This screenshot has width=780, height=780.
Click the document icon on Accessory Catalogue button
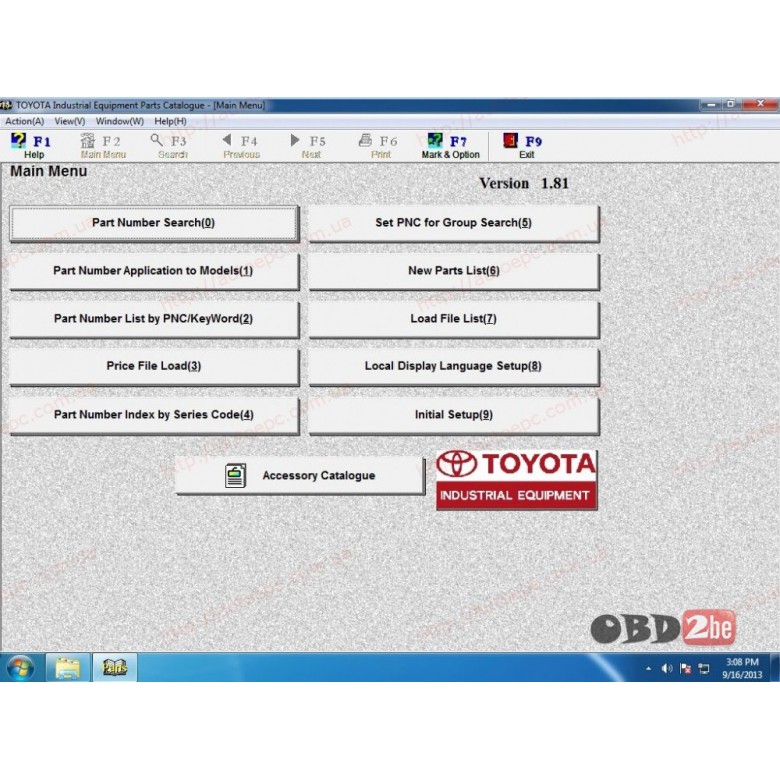[235, 476]
